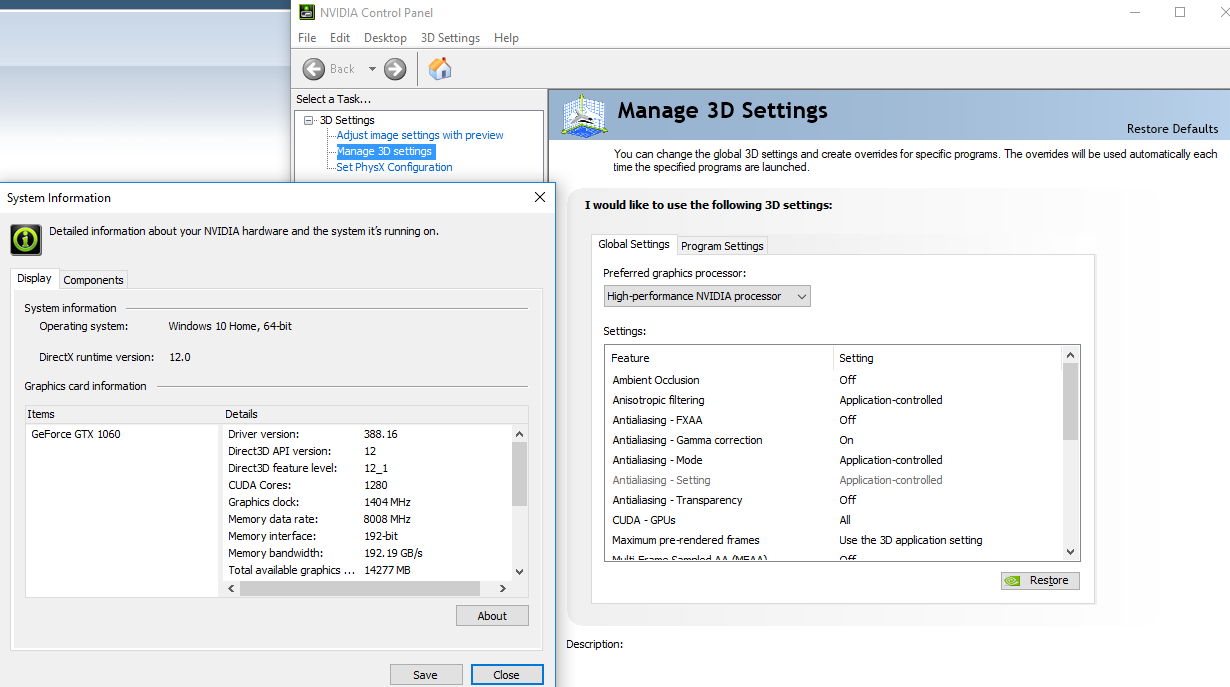Select the Maximum pre-rendered frames row
1230x687 pixels.
click(834, 540)
